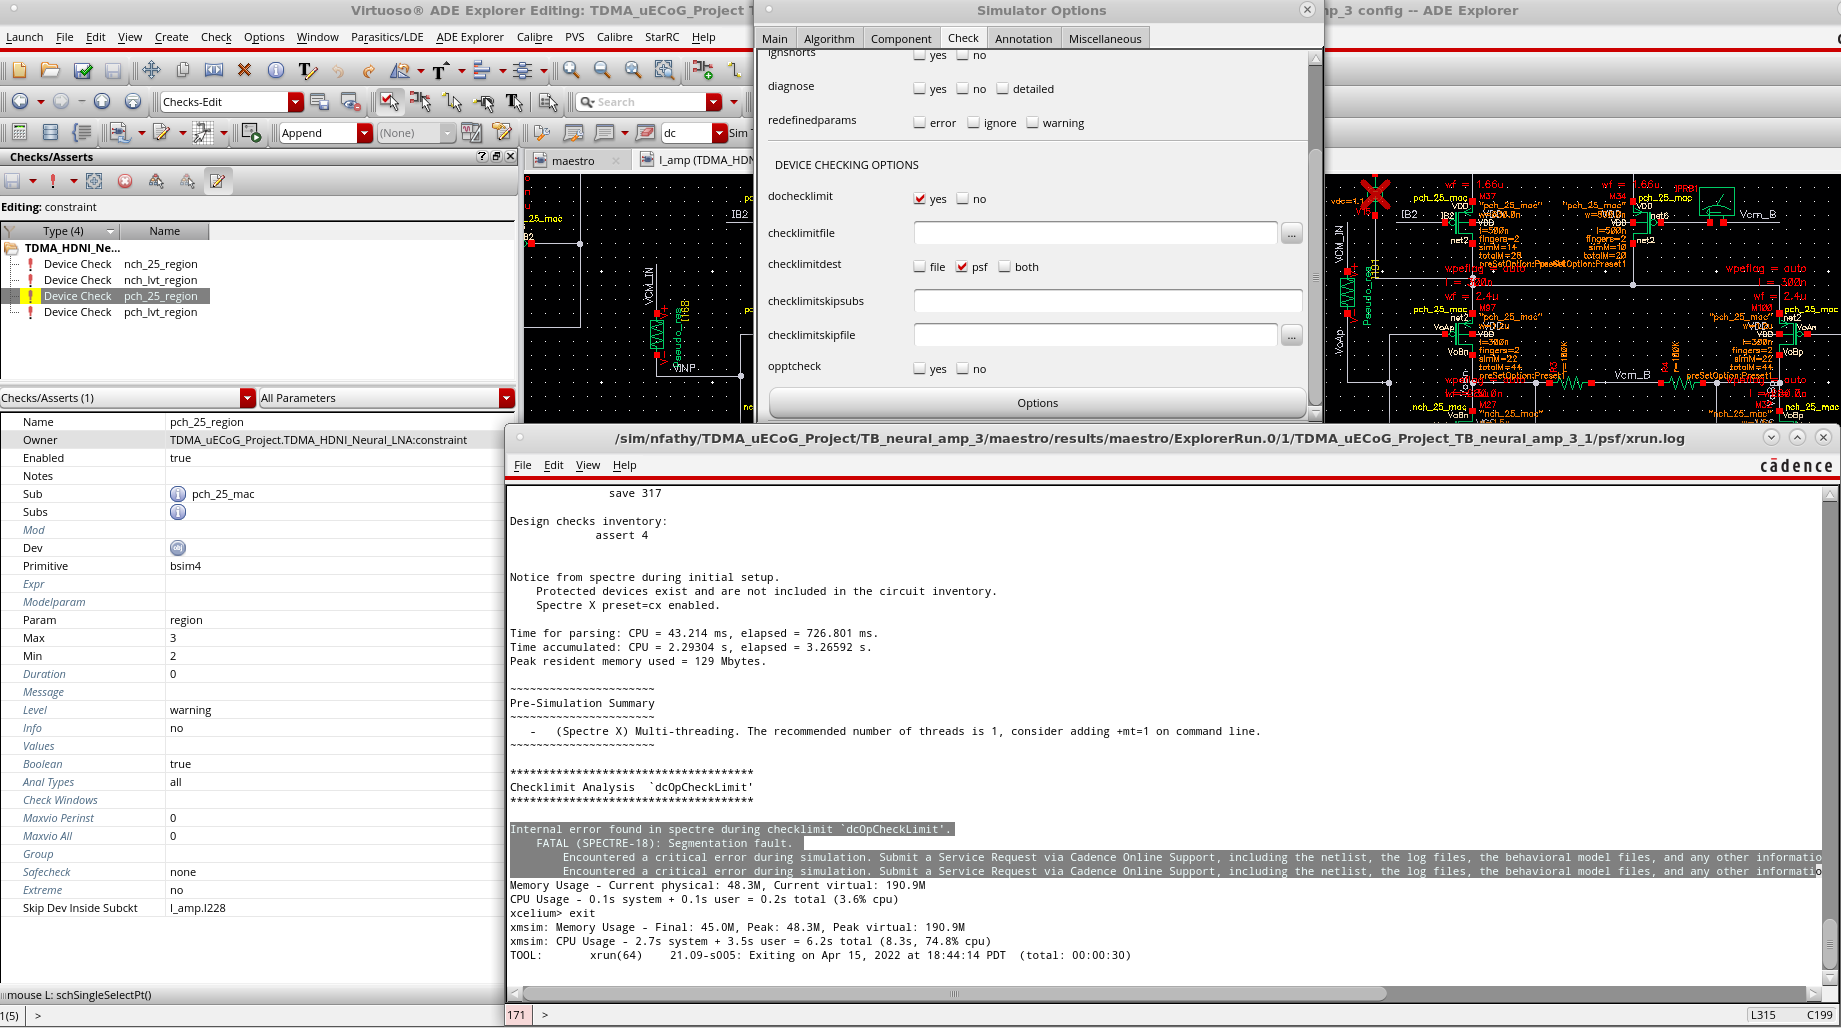Open the Type (4) column filter dropdown
The width and height of the screenshot is (1841, 1028).
(x=111, y=231)
